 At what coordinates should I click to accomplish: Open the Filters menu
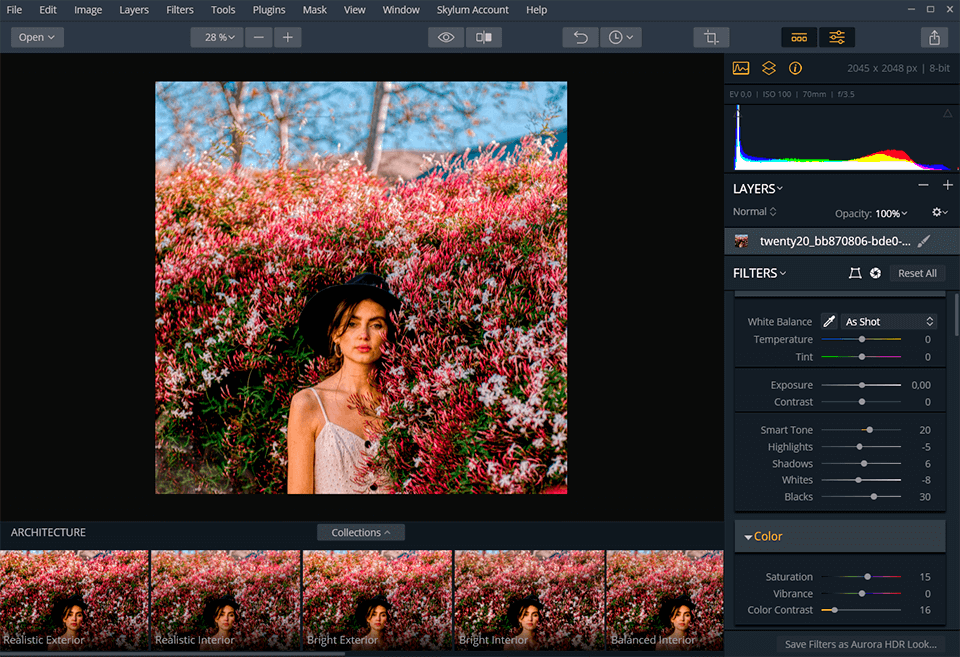180,10
